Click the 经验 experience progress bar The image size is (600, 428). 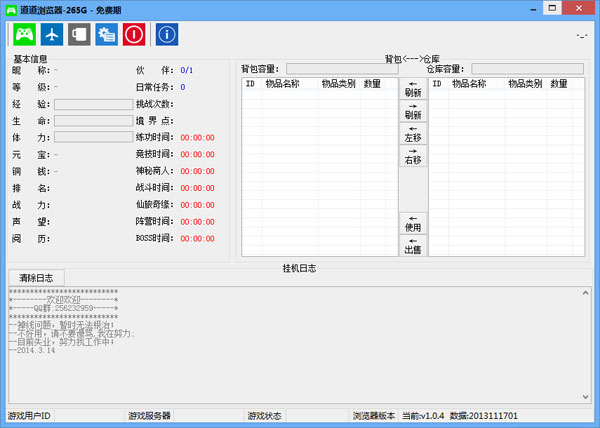tap(93, 104)
